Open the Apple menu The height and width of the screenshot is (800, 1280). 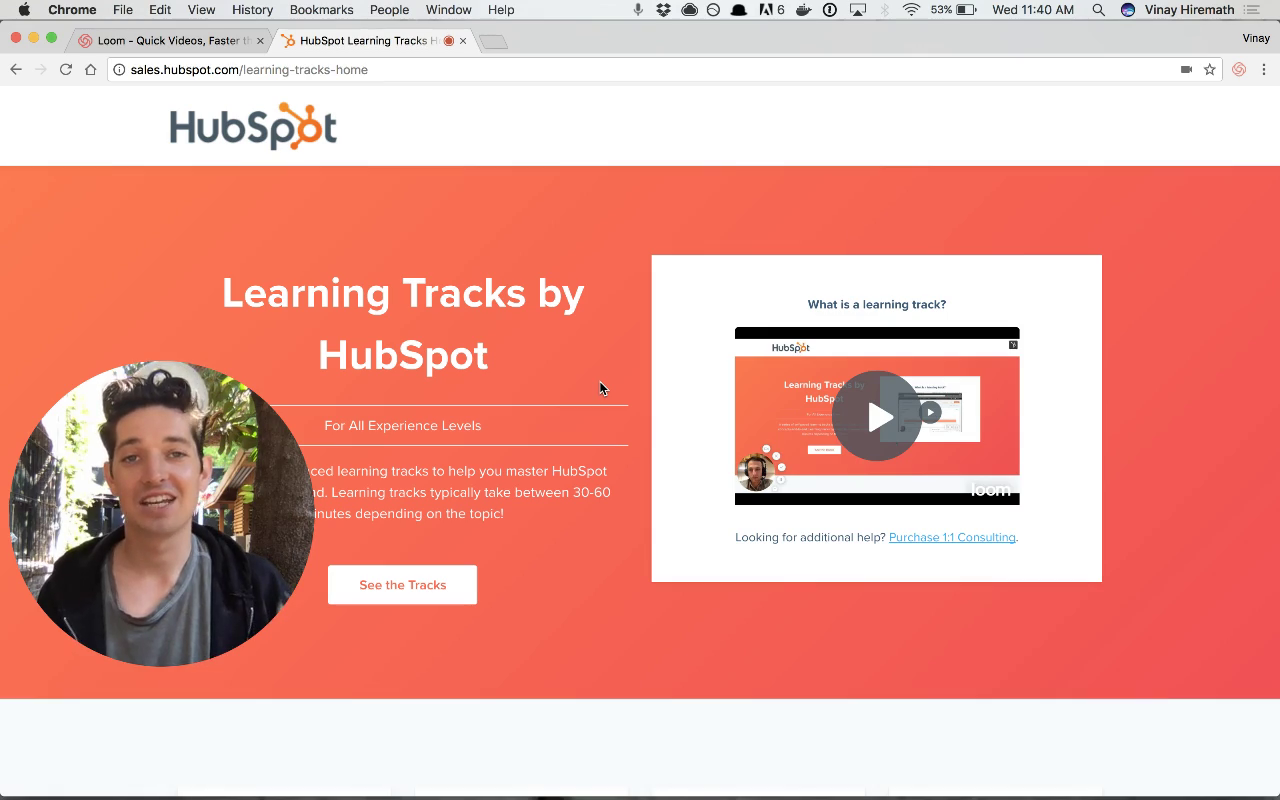pos(25,10)
